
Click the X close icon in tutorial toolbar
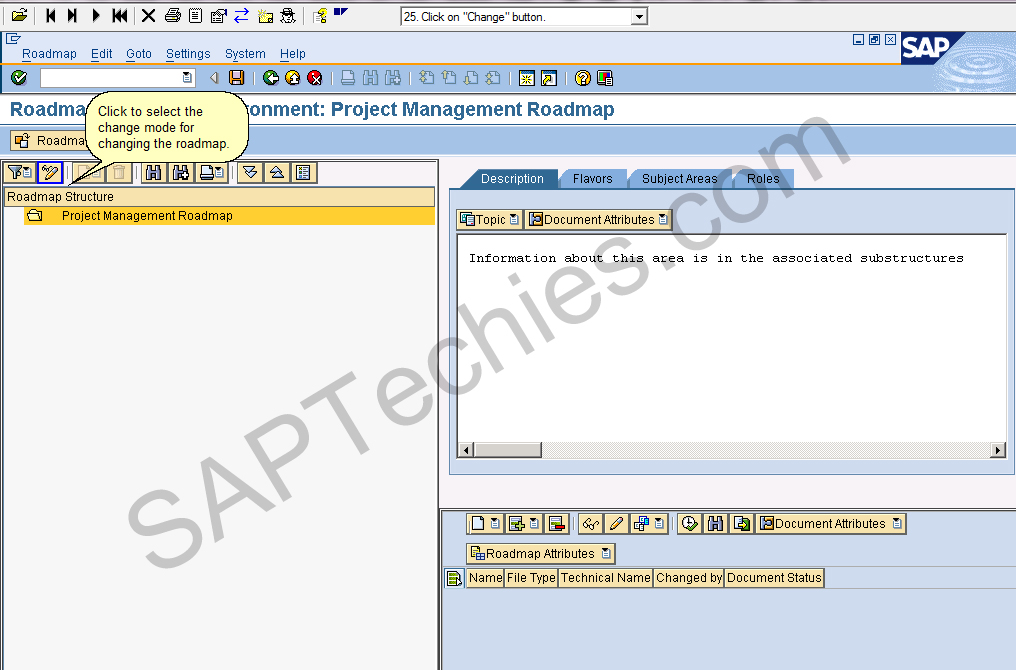point(148,15)
